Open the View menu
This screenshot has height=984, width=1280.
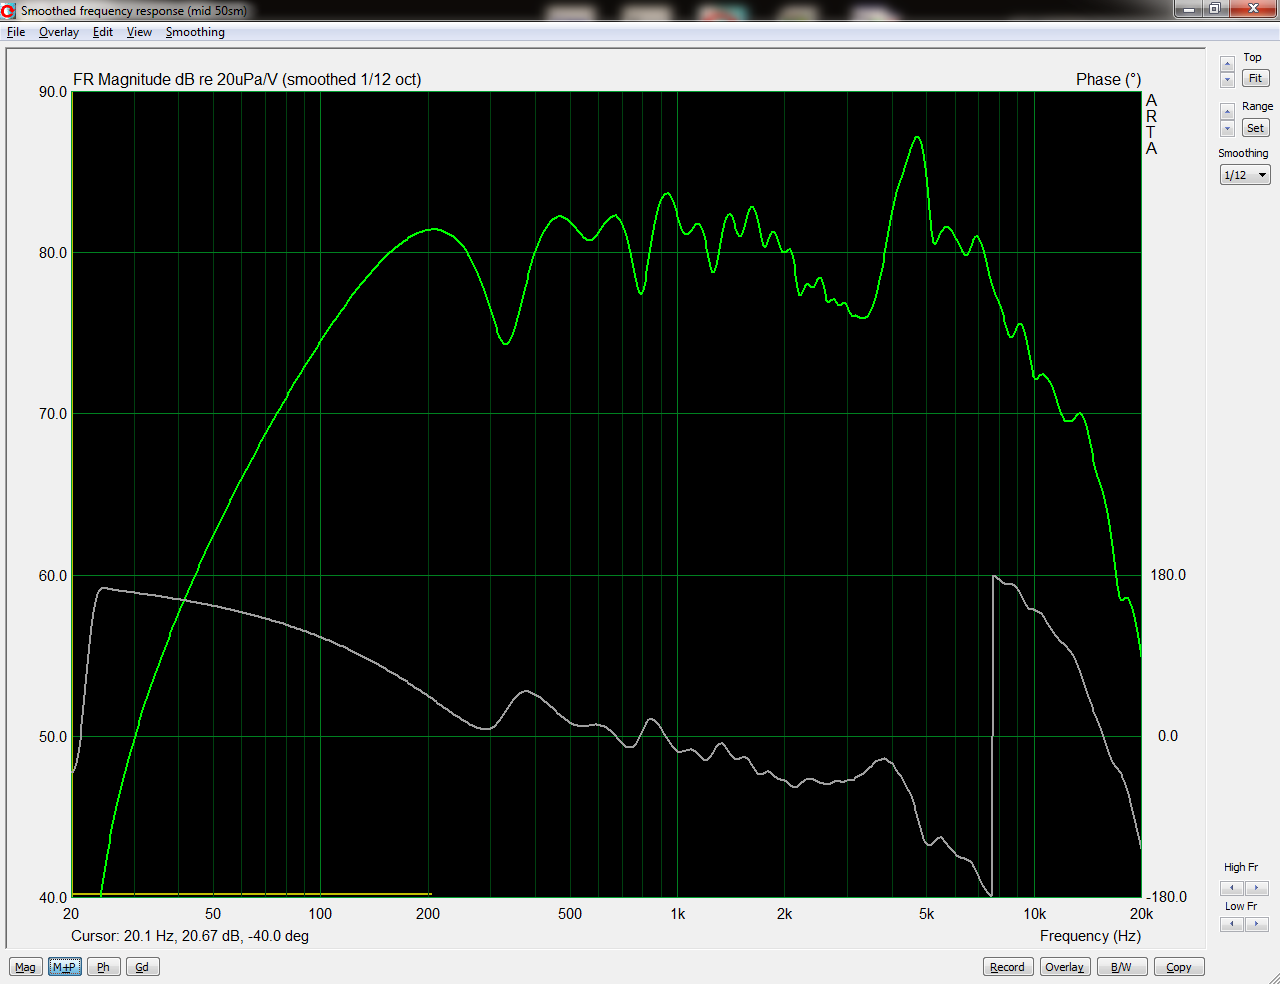139,32
